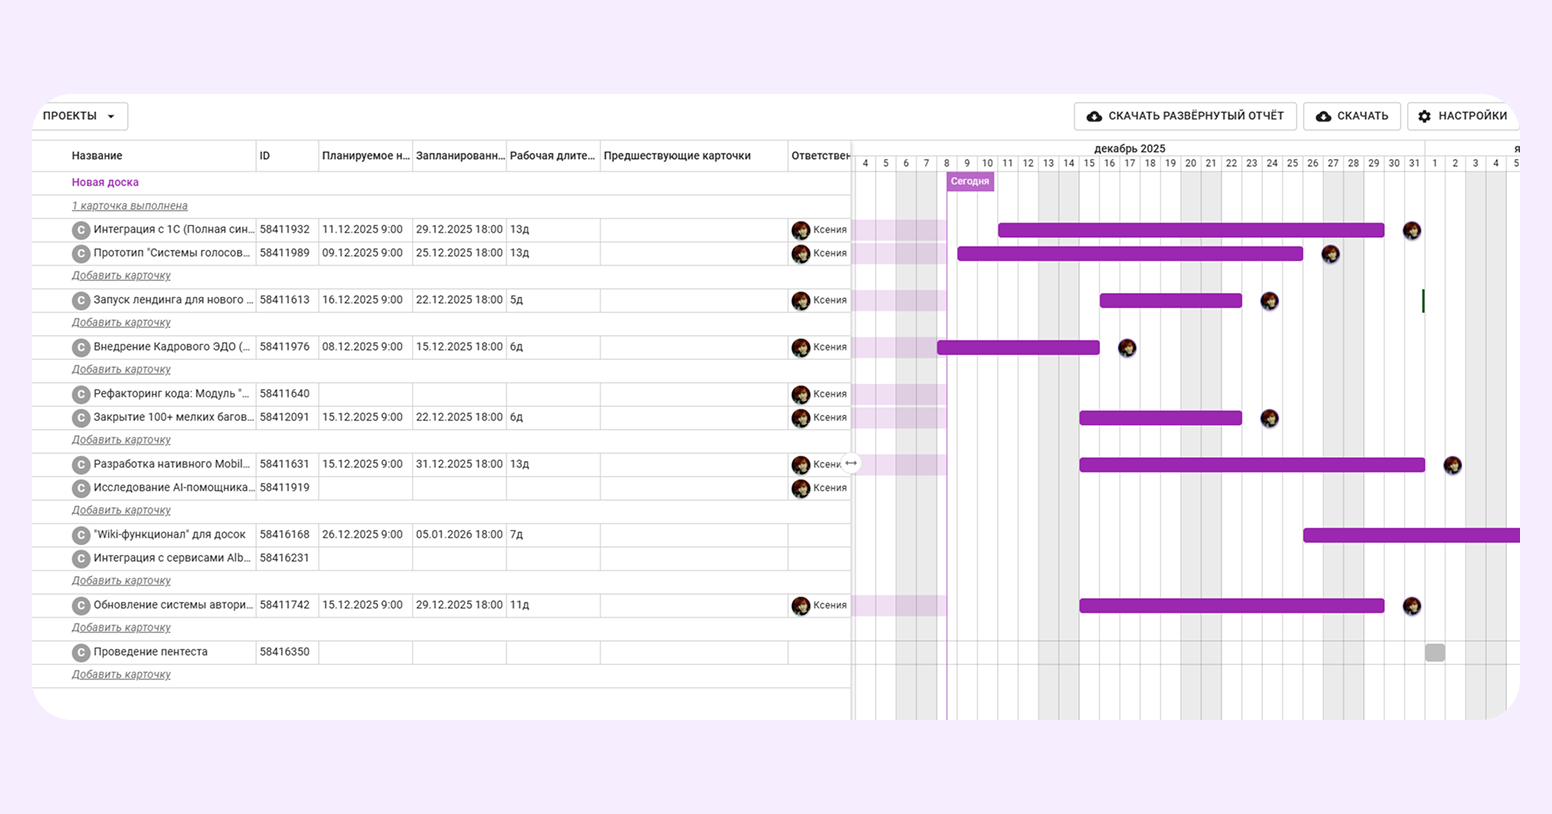Viewport: 1552px width, 814px height.
Task: Click the avatar after the Внедрение Кадрового ЭДО bar
Action: click(1127, 348)
